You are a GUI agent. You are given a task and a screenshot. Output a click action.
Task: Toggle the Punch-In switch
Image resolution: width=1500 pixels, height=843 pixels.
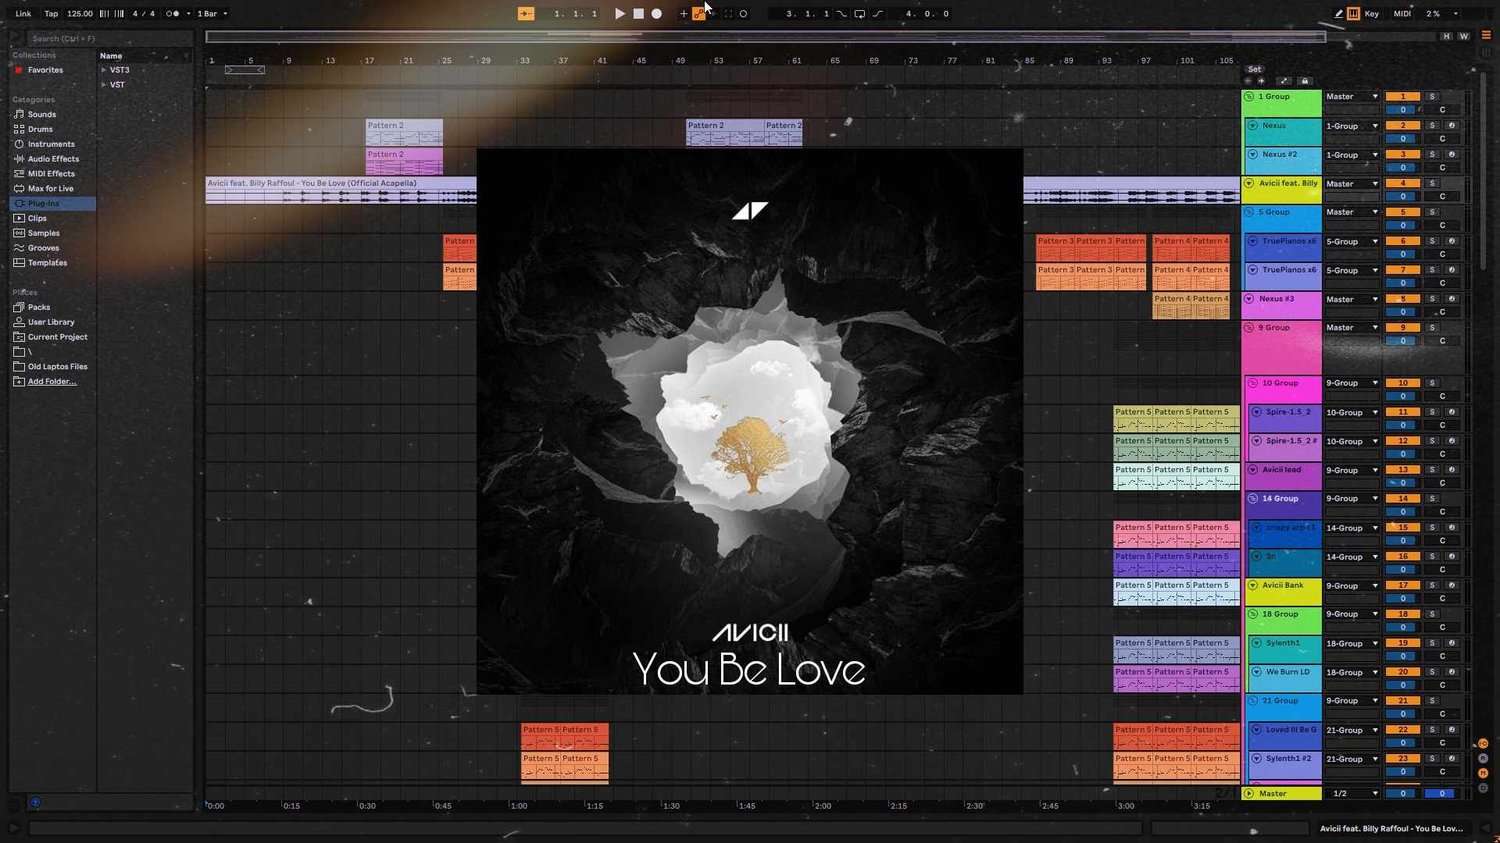841,14
